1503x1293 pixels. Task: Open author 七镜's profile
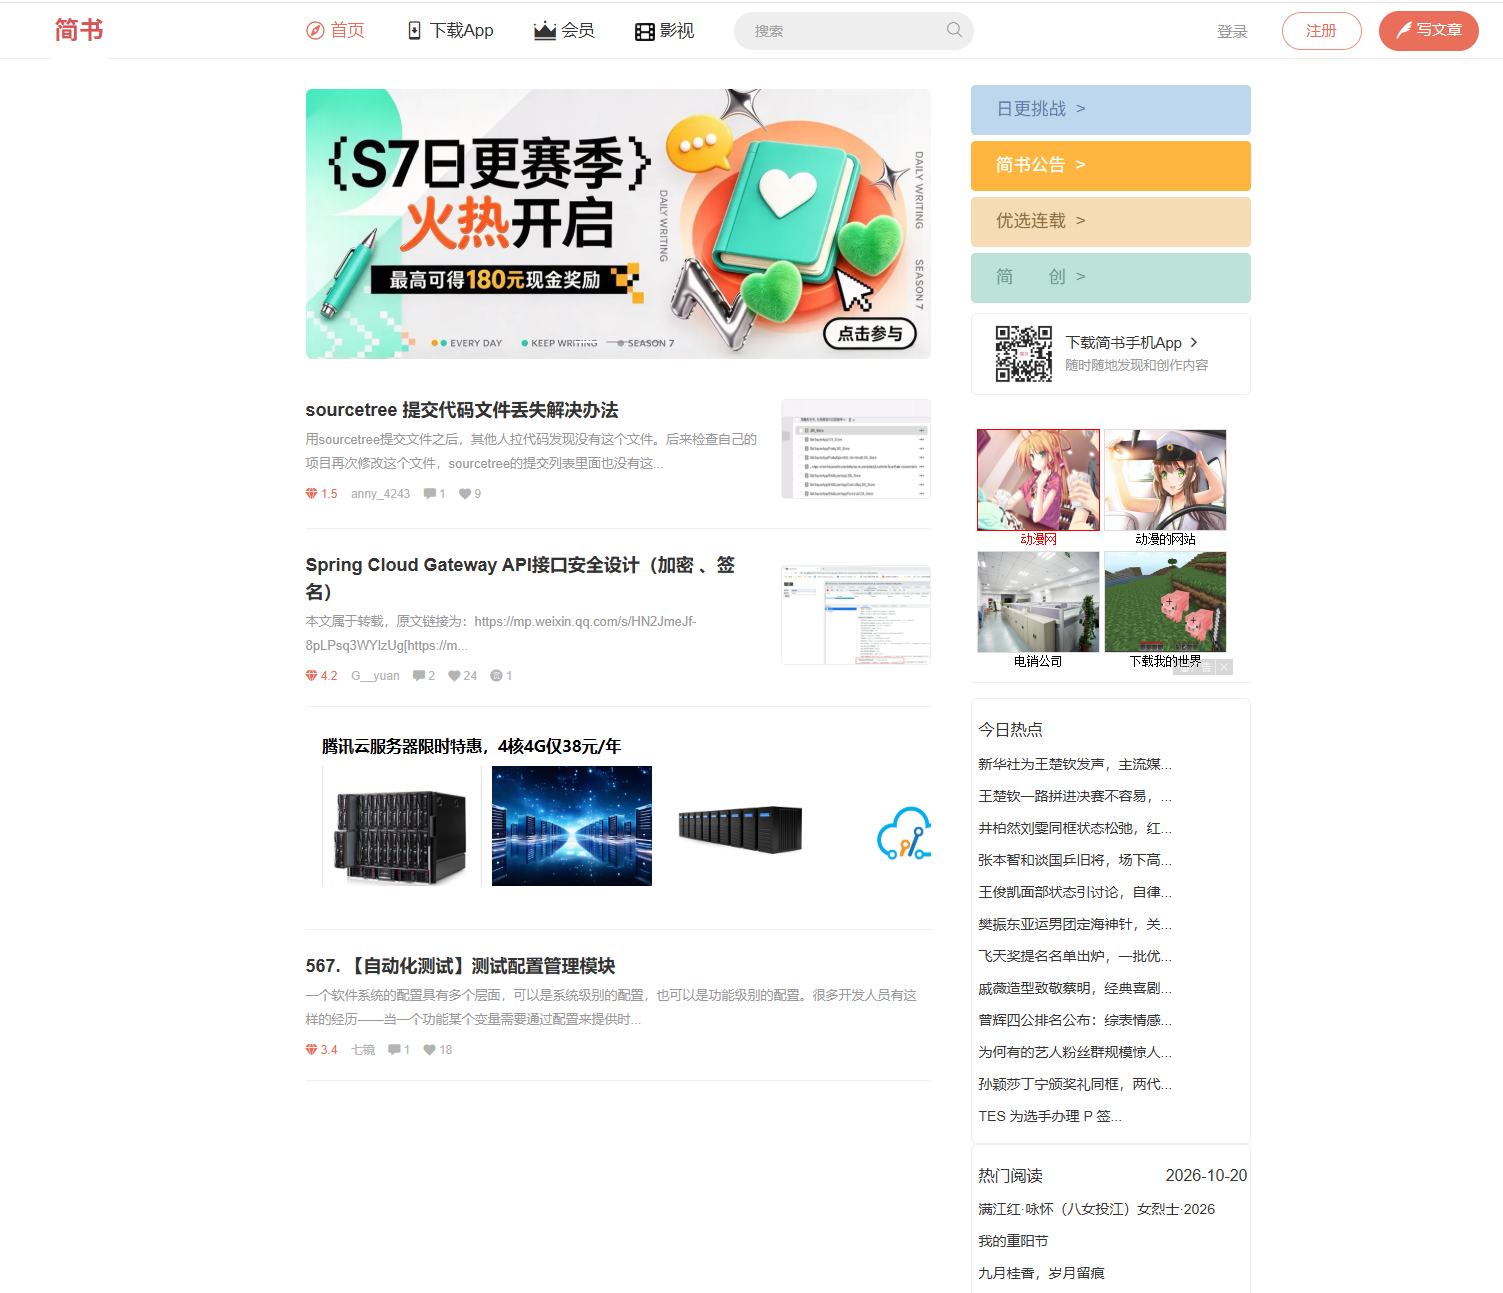[363, 1050]
